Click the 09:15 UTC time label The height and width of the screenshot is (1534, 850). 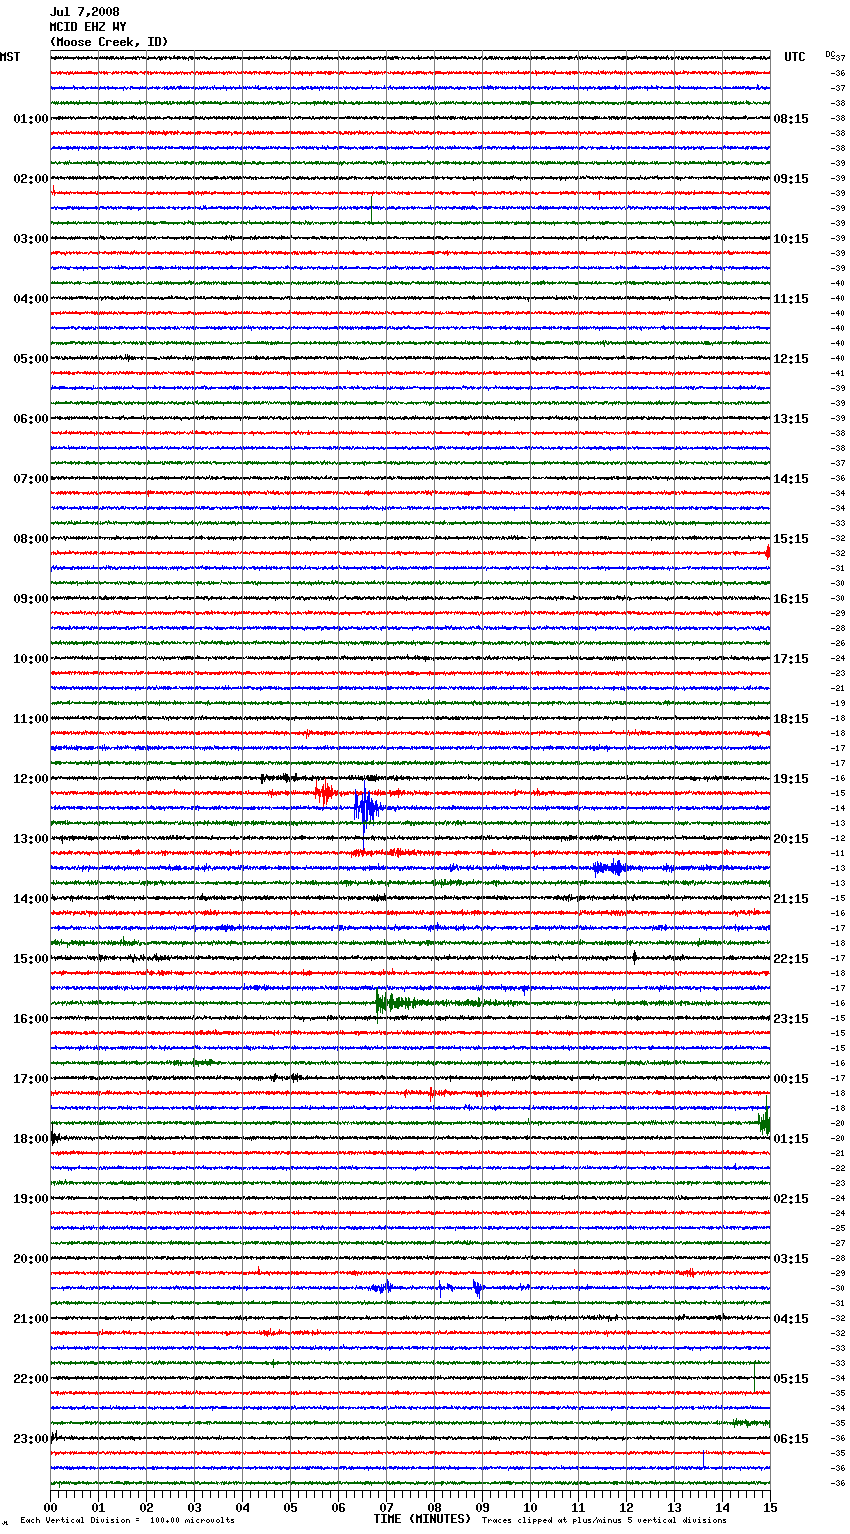[x=791, y=179]
